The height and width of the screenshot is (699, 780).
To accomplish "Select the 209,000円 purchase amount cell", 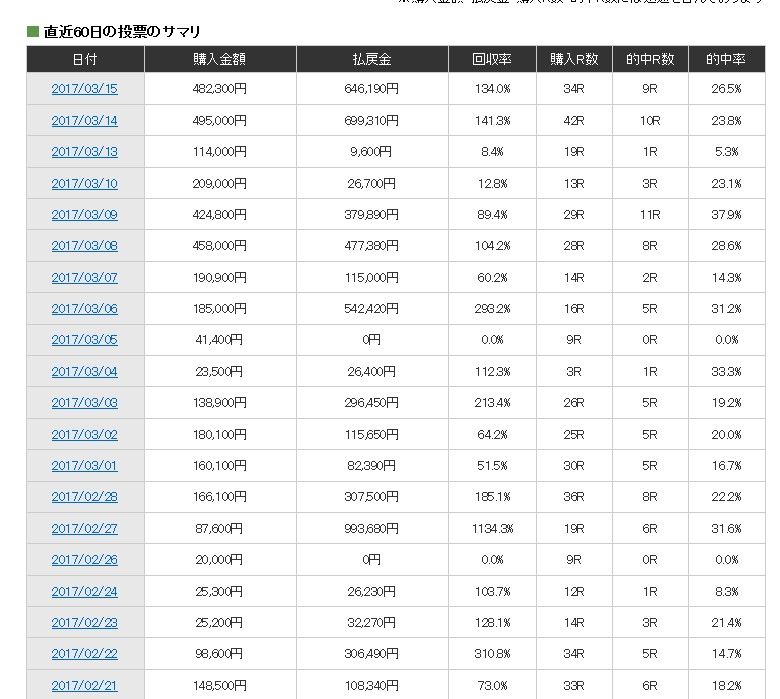I will (220, 184).
